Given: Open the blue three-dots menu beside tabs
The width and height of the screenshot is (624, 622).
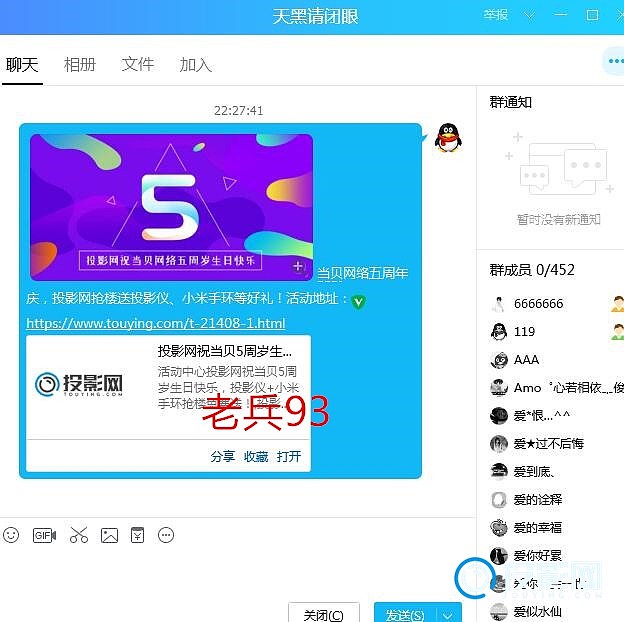Looking at the screenshot, I should pos(613,62).
